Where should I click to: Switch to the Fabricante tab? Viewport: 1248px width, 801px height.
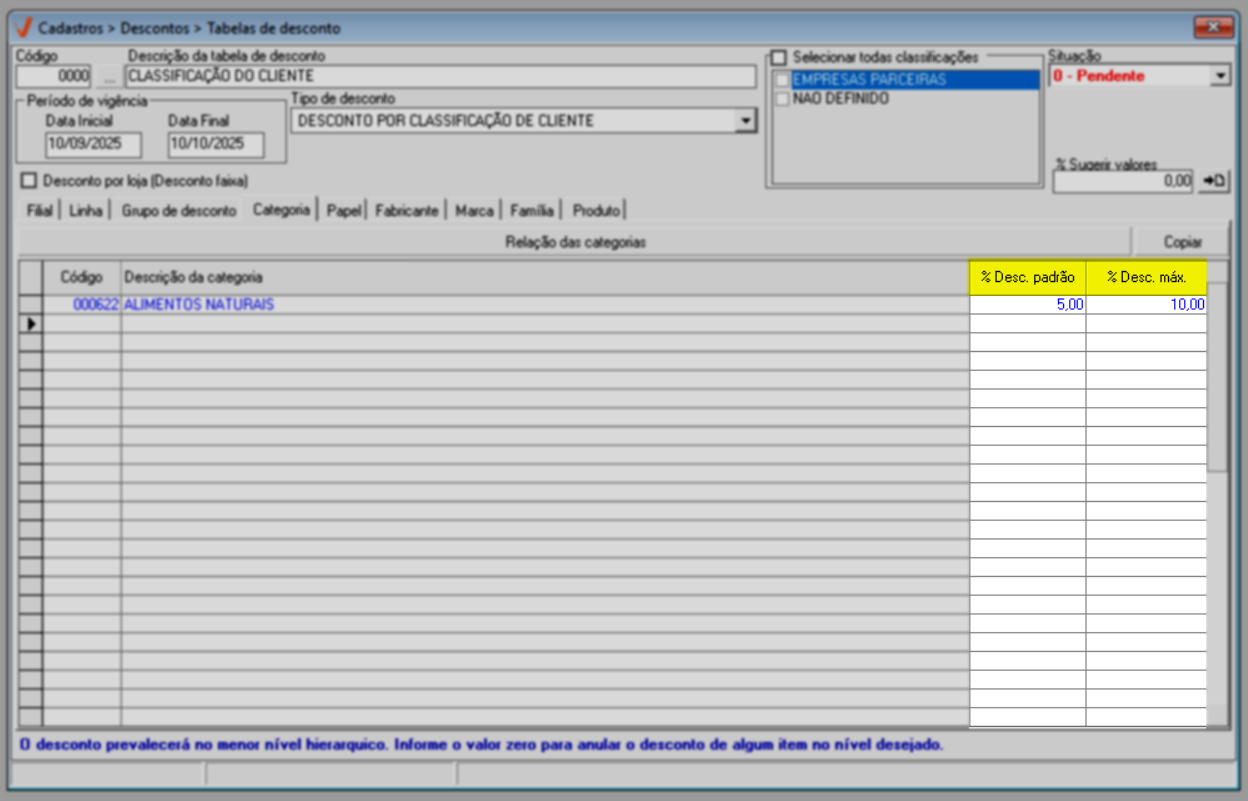pyautogui.click(x=407, y=211)
